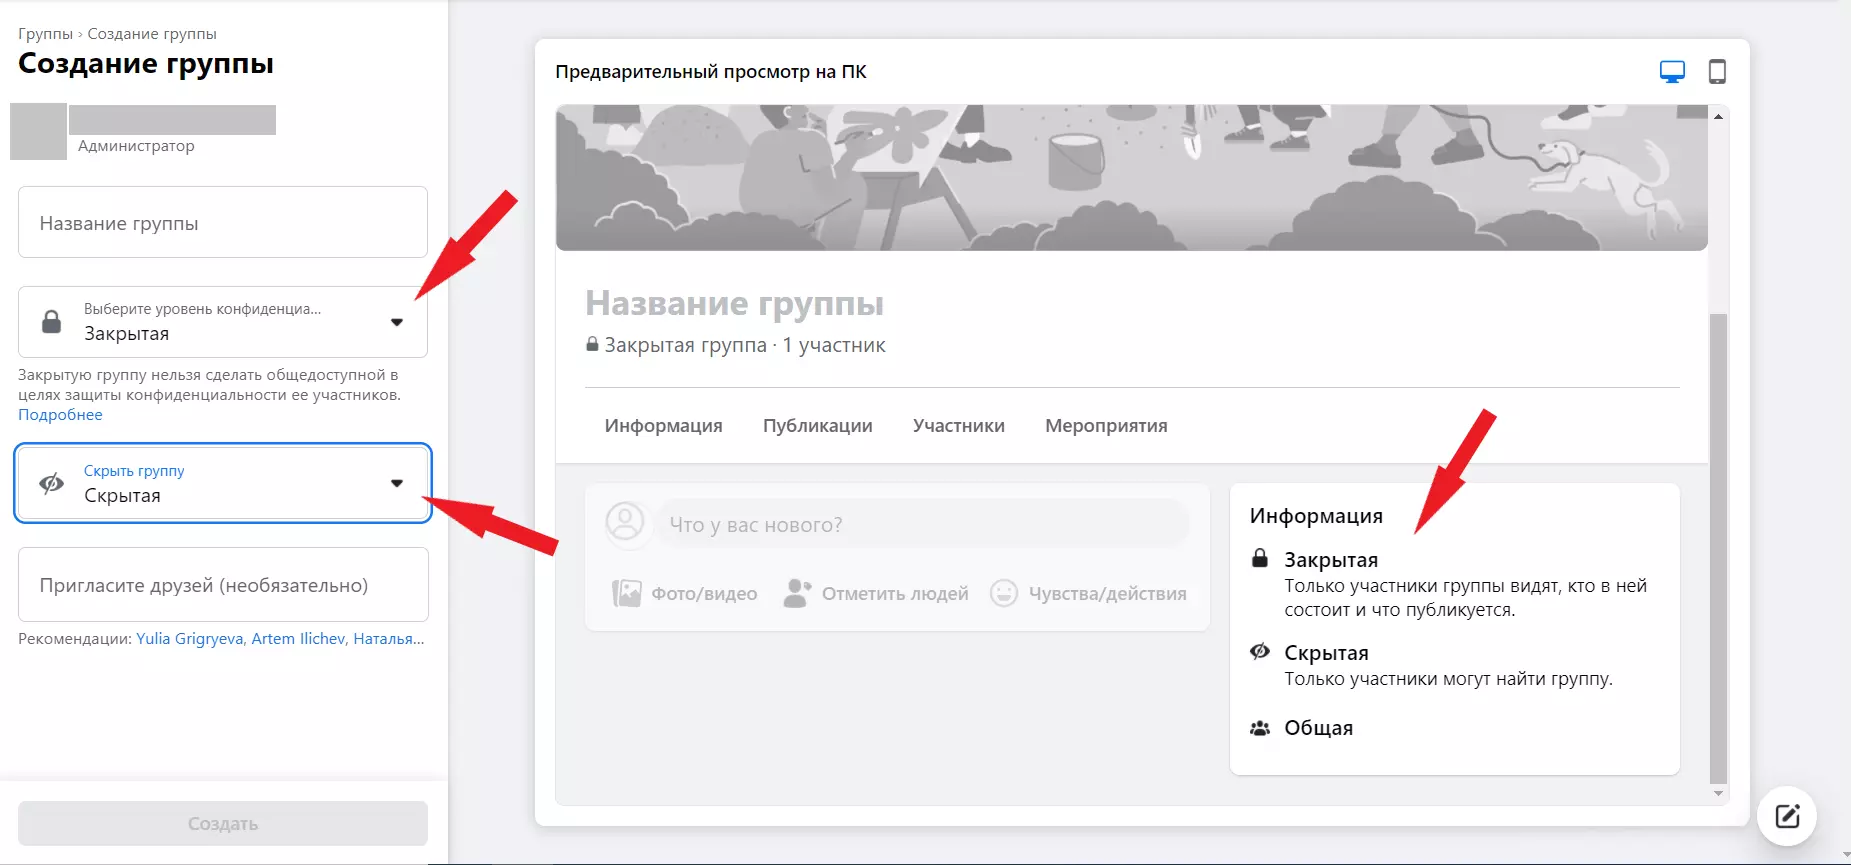
Task: Click the lock icon in the privacy selector
Action: point(51,322)
